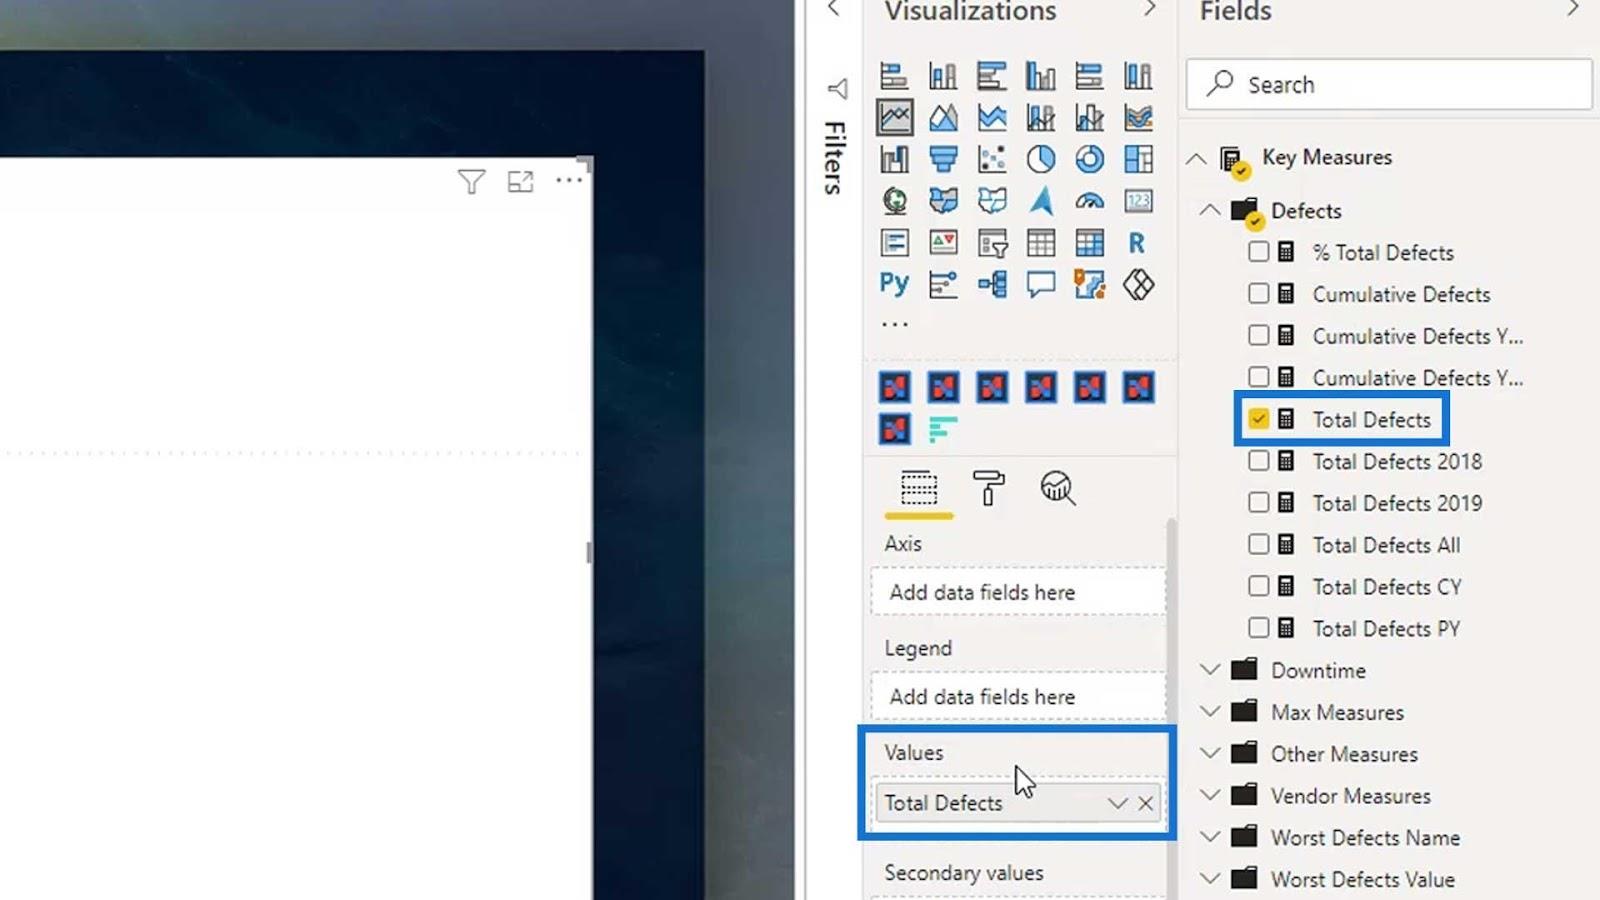Select the ArcGIS arrow map visual
Screen dimensions: 1600x900
1041,201
